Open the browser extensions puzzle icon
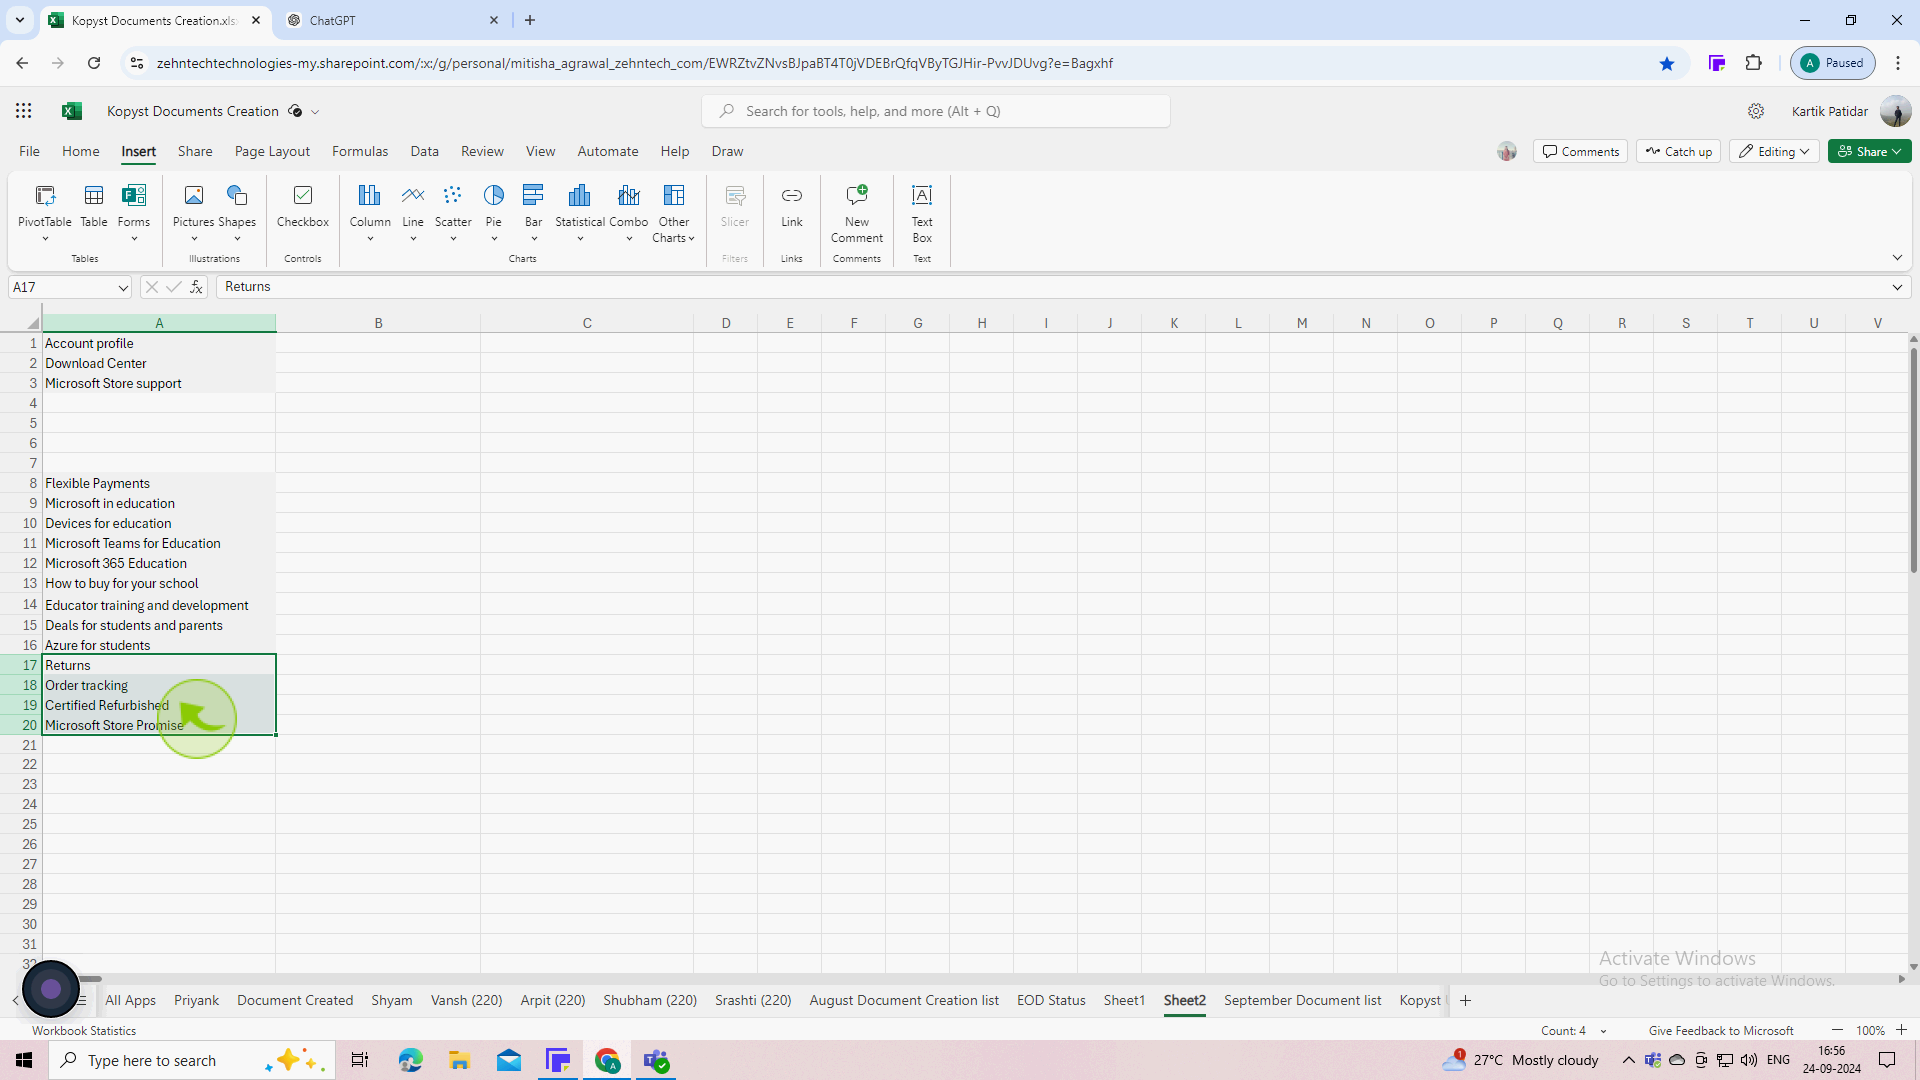Screen dimensions: 1920x1080 point(1754,63)
